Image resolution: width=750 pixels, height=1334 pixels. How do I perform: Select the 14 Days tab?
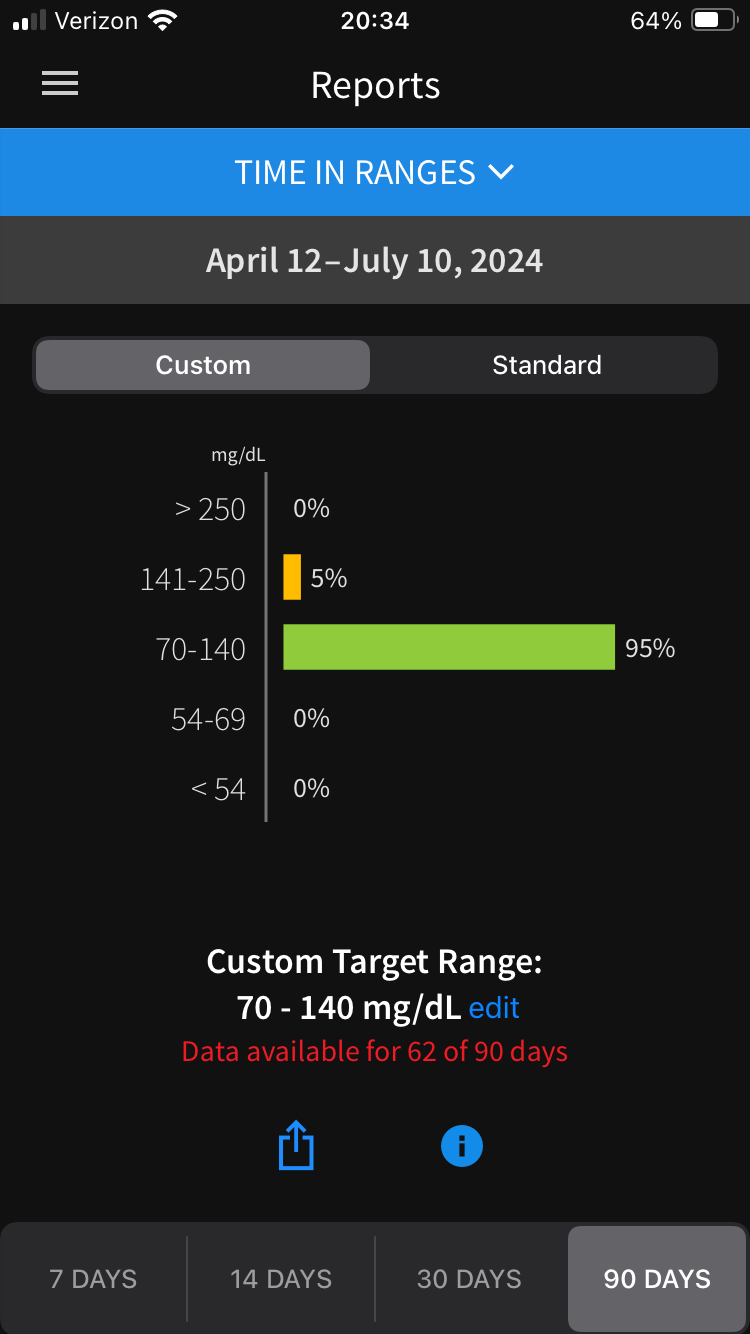[x=281, y=1279]
